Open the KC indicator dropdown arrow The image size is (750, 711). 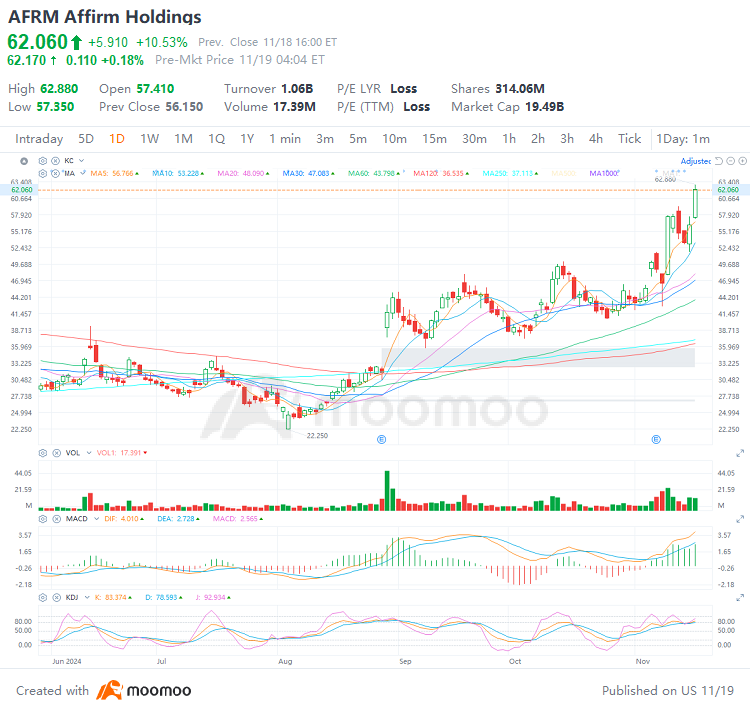[81, 161]
